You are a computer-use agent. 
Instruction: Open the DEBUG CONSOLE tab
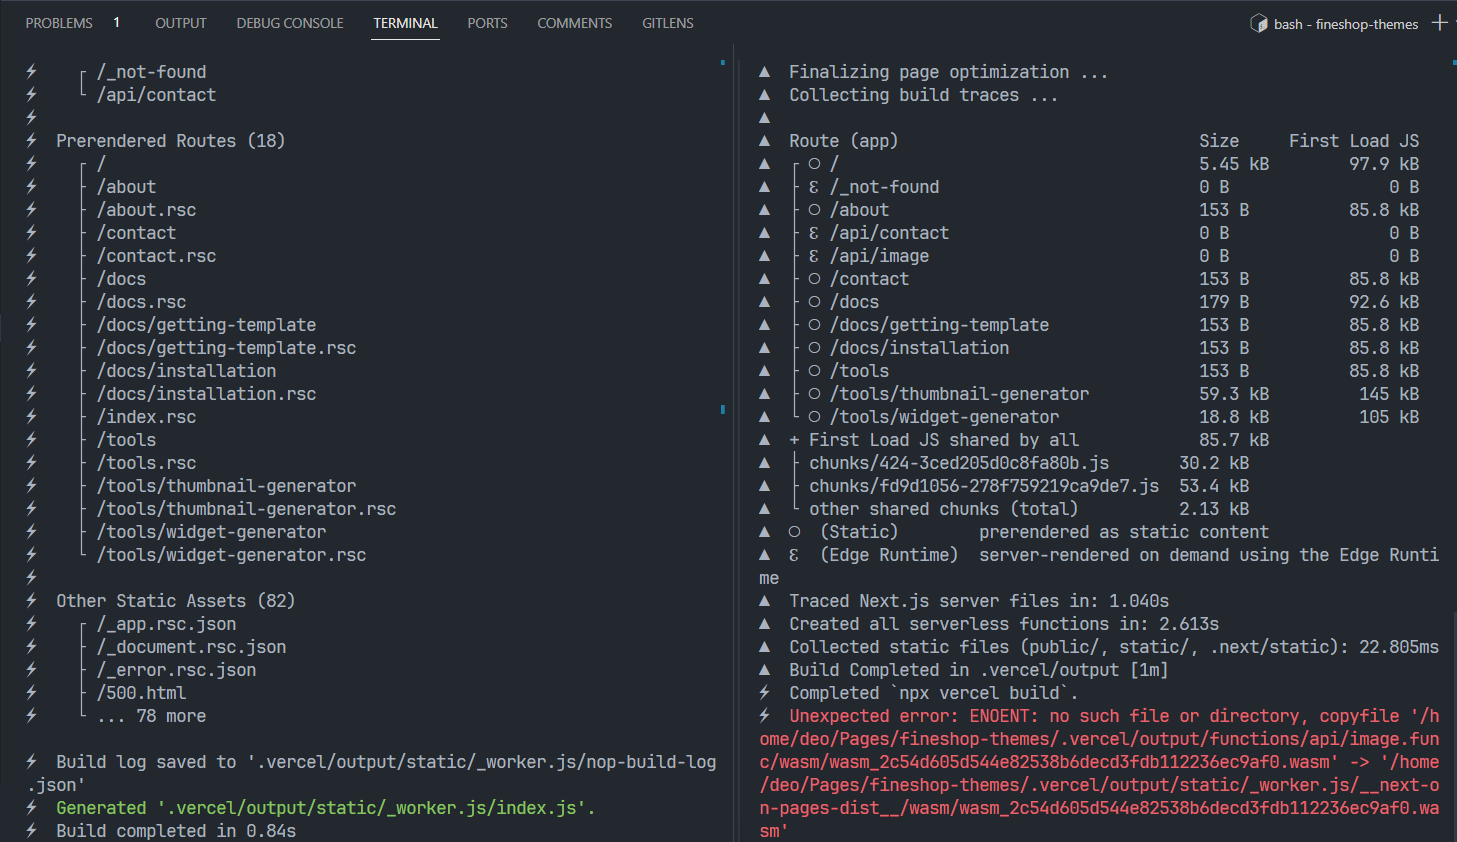point(290,23)
